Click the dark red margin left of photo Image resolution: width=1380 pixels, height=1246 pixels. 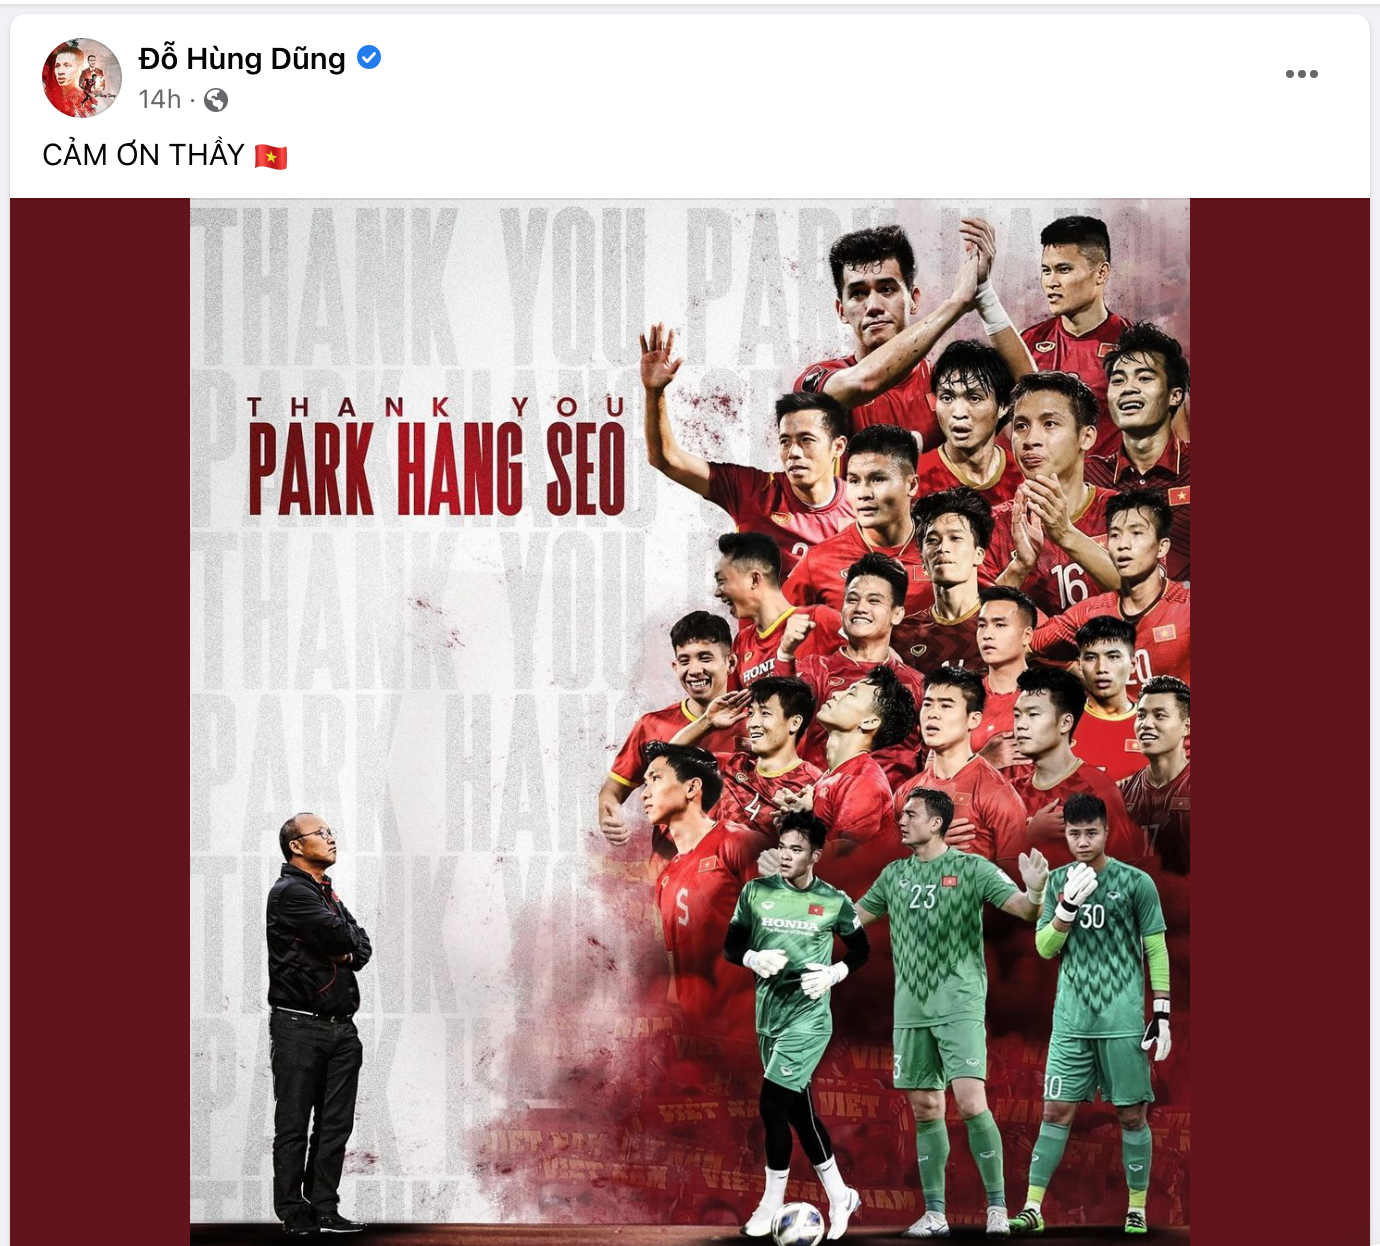click(x=100, y=722)
